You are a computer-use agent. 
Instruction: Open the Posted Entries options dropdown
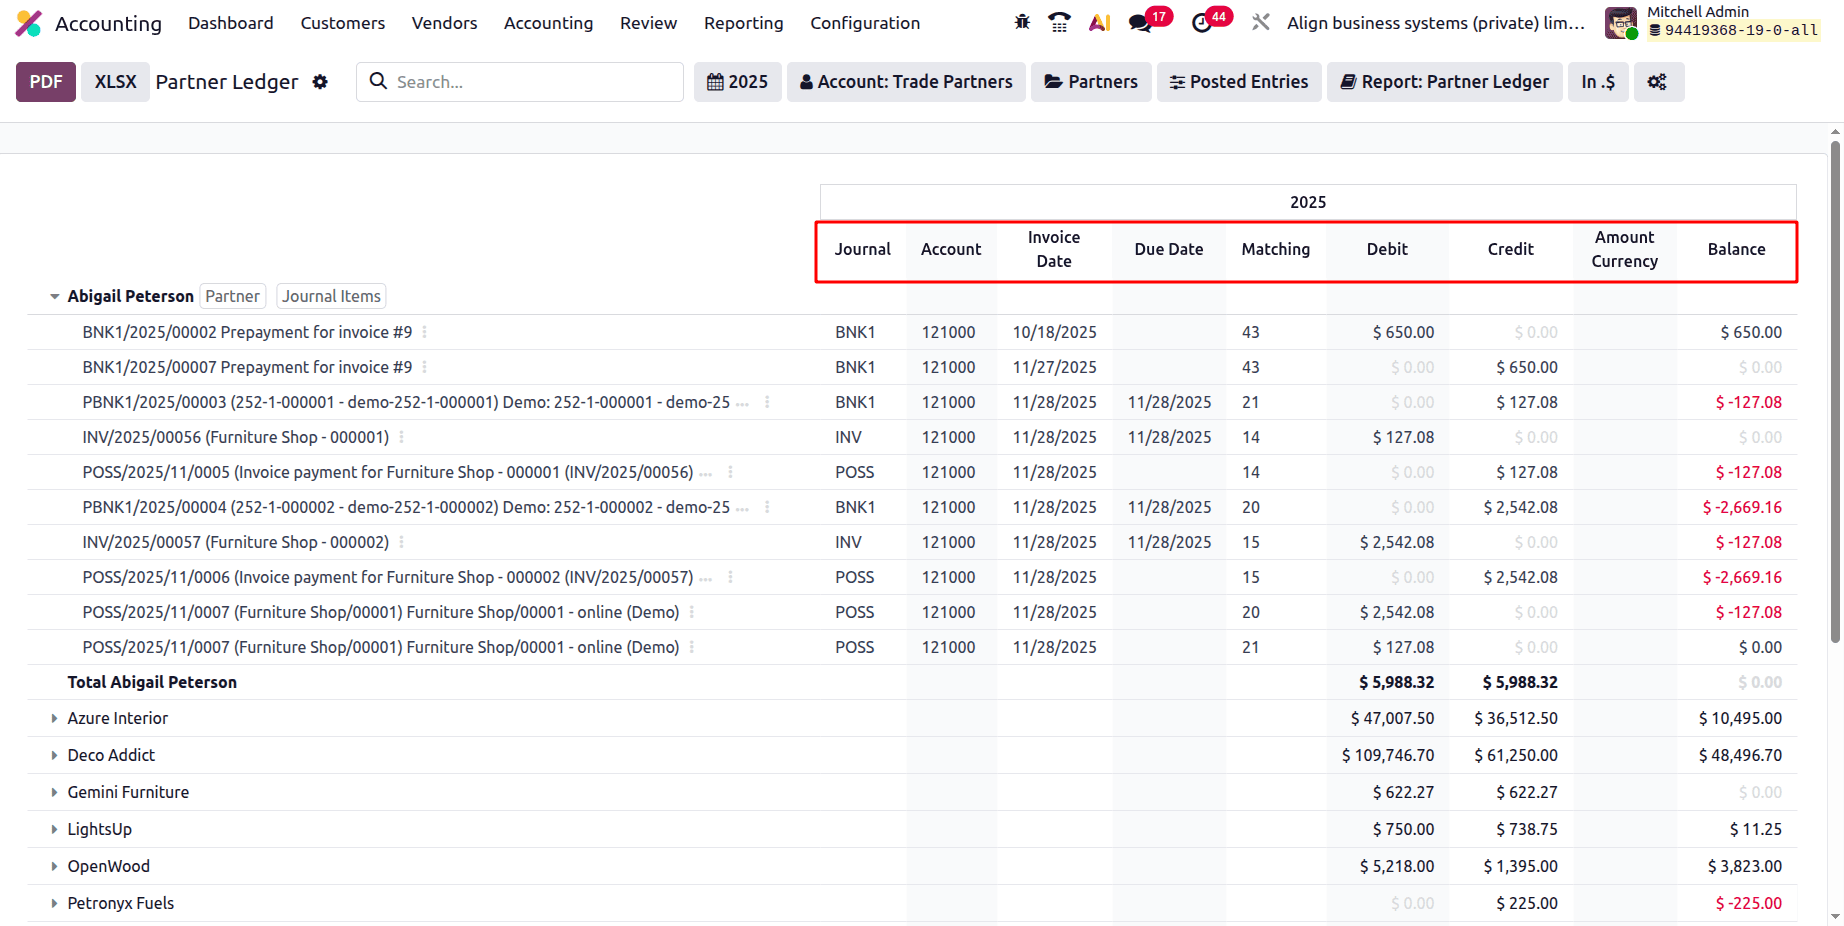coord(1239,82)
